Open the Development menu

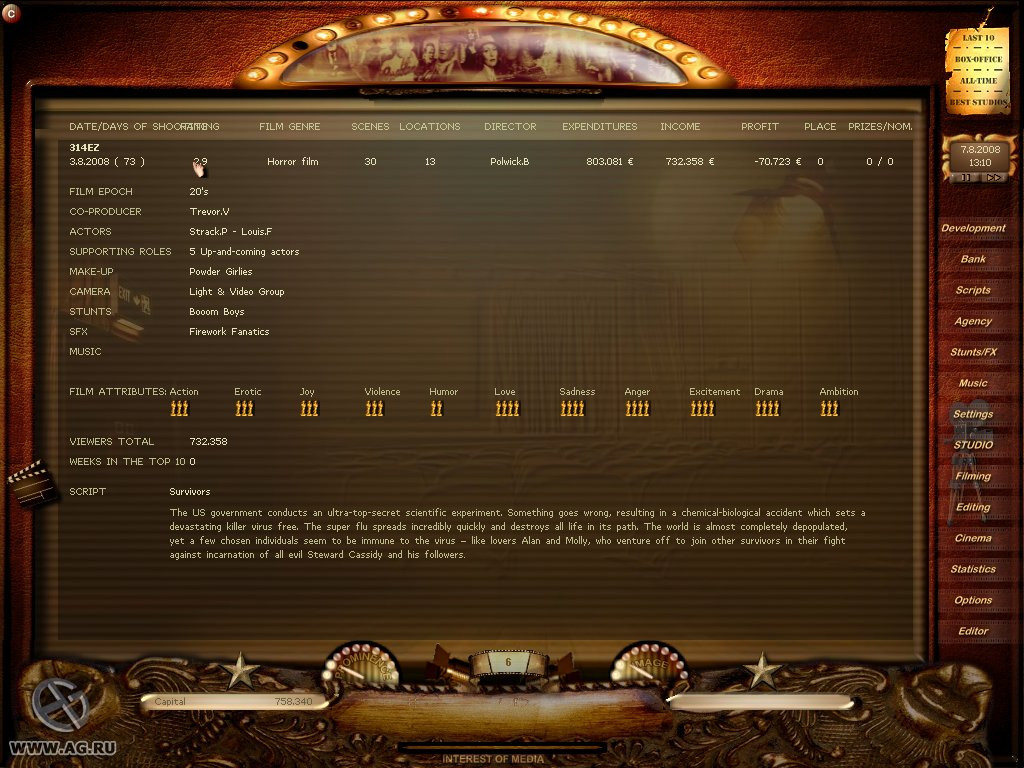(x=973, y=228)
